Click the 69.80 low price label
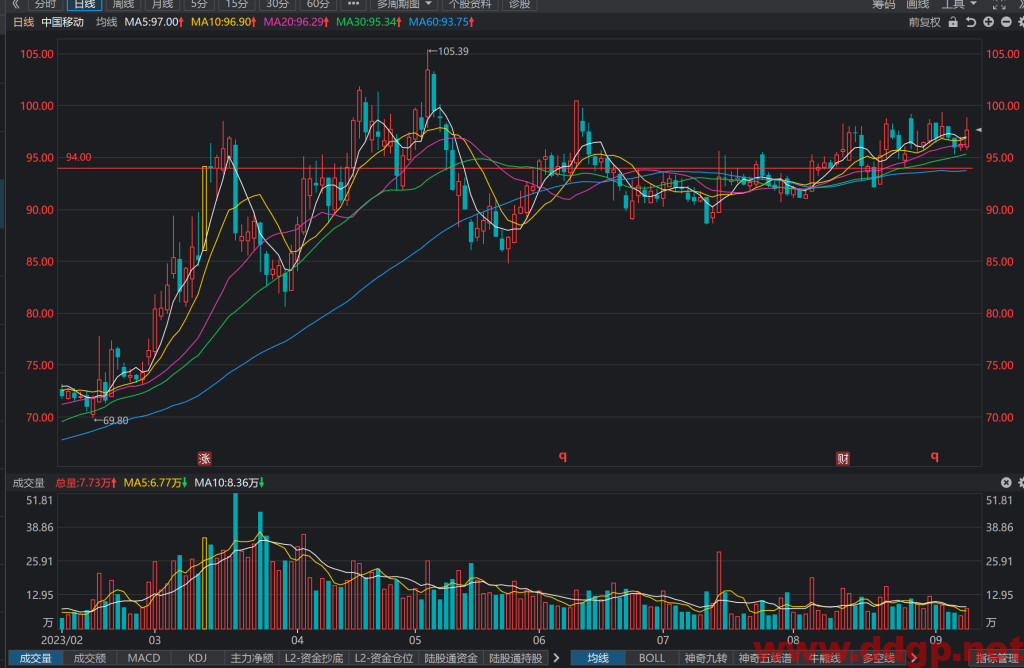 pyautogui.click(x=116, y=421)
